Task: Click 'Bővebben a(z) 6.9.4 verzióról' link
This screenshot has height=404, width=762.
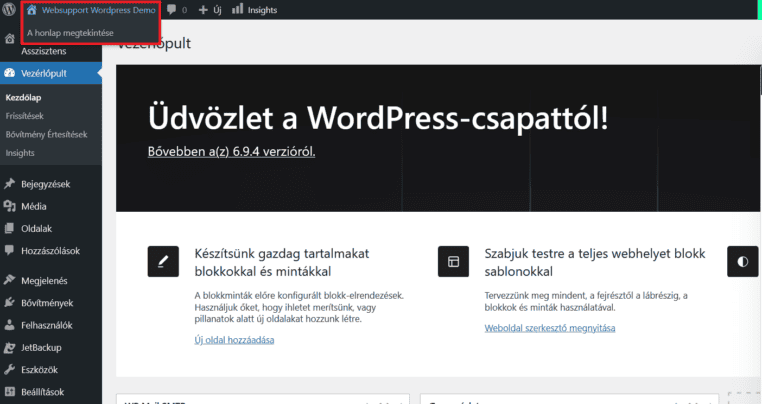Action: click(x=232, y=152)
